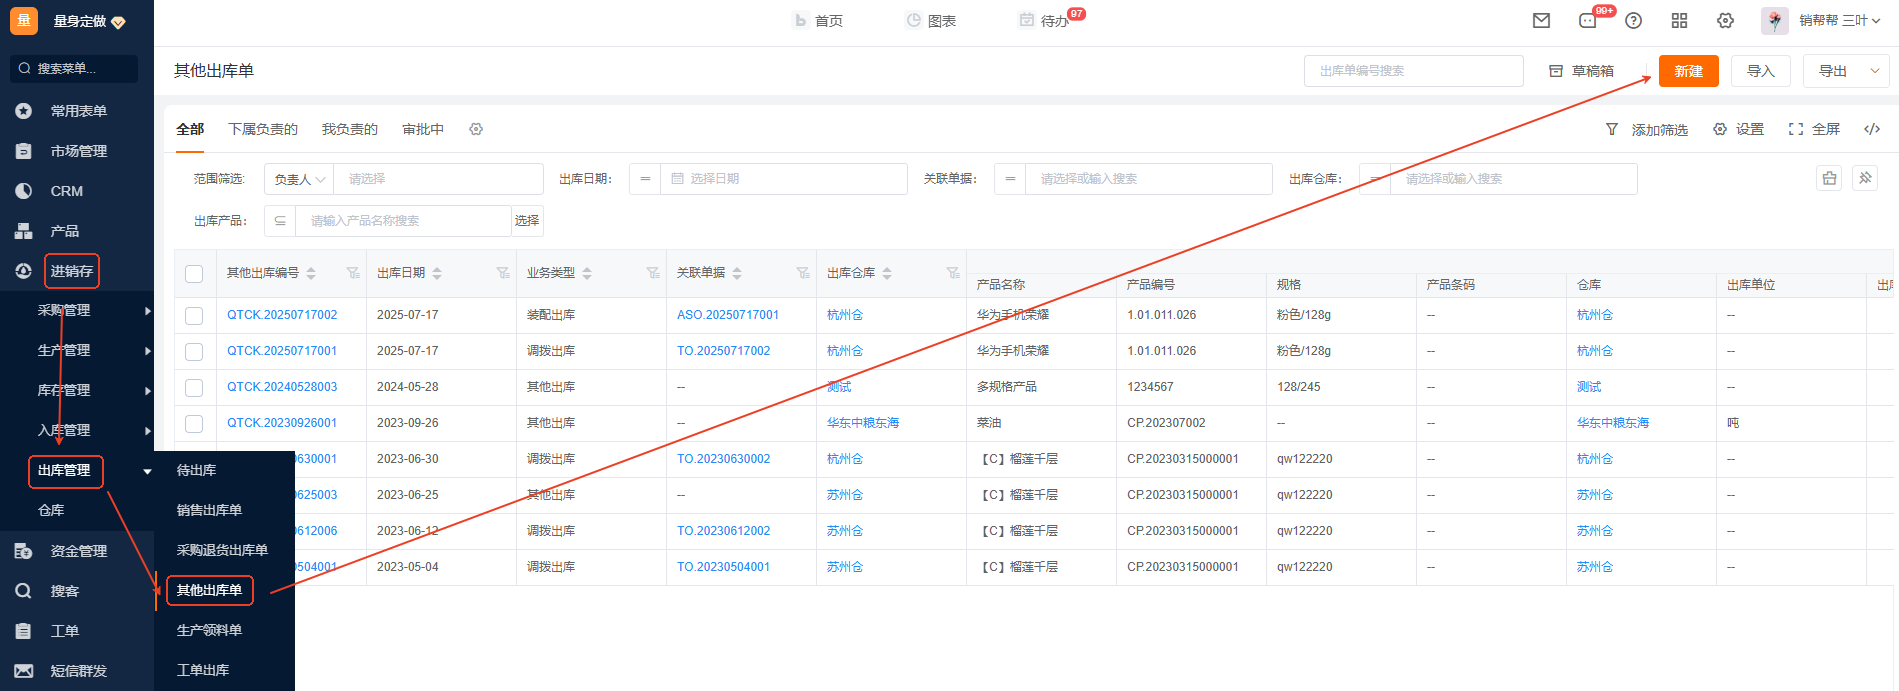Expand 生产管理 submenu
Screen dimensions: 1899x691
coord(148,351)
